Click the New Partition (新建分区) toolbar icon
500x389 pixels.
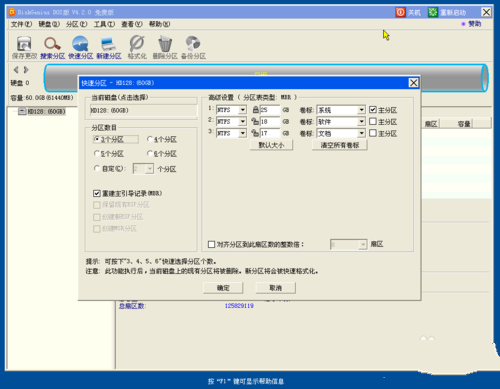(x=109, y=44)
